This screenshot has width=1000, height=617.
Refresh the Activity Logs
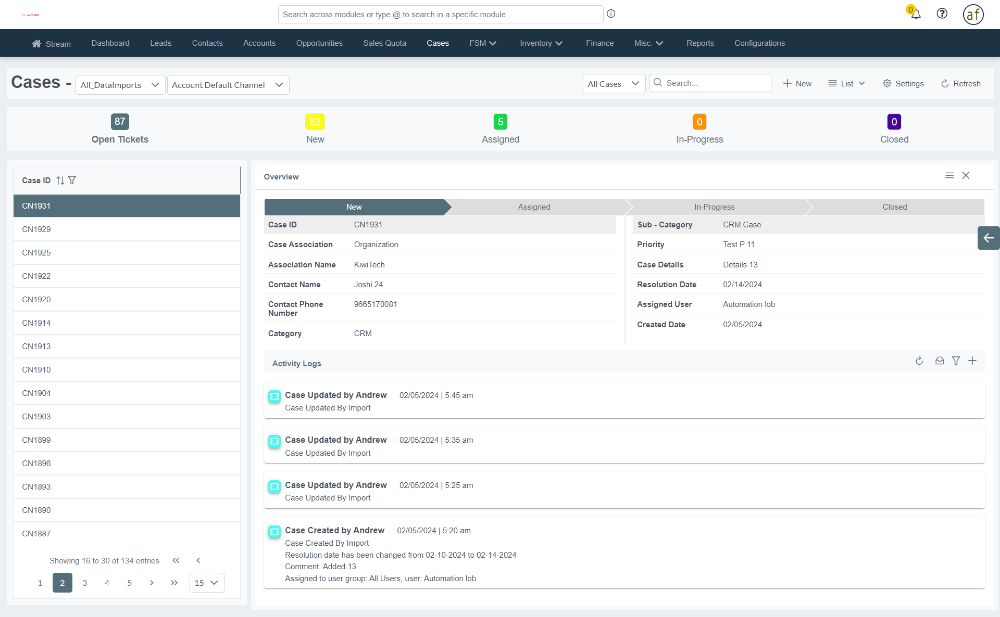pyautogui.click(x=919, y=361)
